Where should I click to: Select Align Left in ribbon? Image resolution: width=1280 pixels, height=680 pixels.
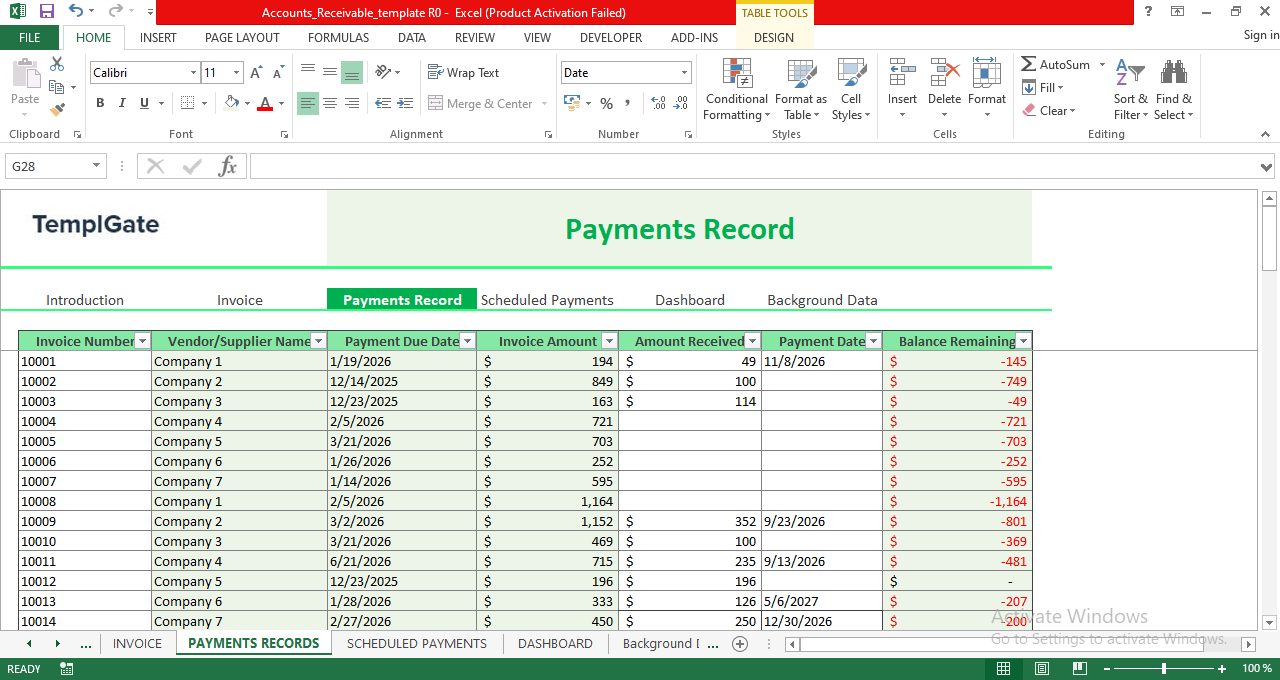(308, 103)
